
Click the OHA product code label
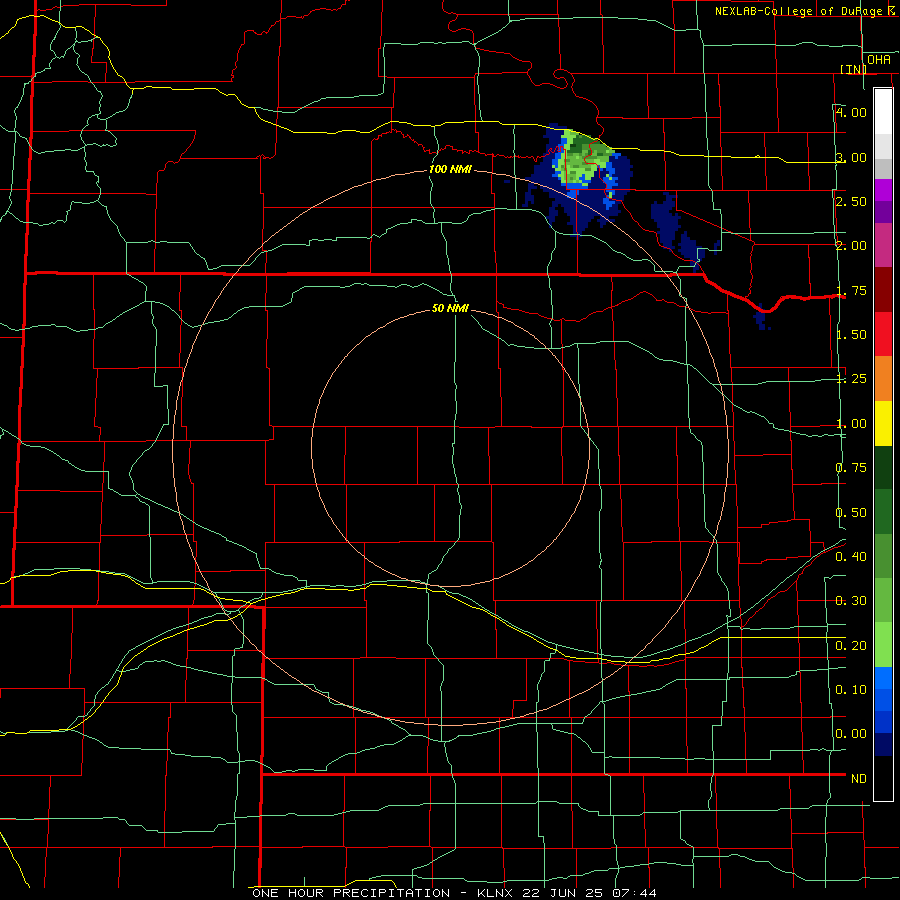click(879, 60)
